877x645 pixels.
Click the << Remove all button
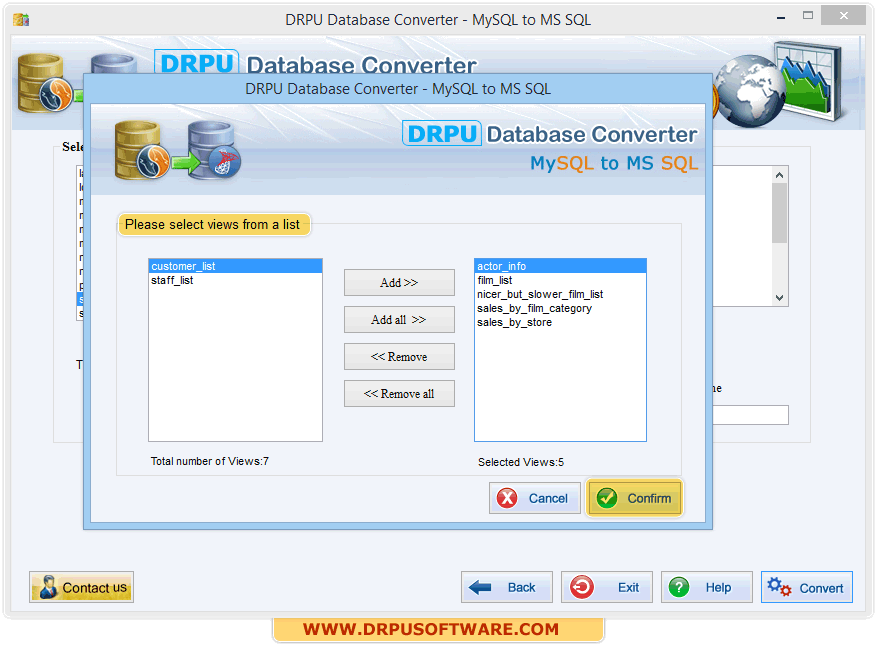coord(399,393)
